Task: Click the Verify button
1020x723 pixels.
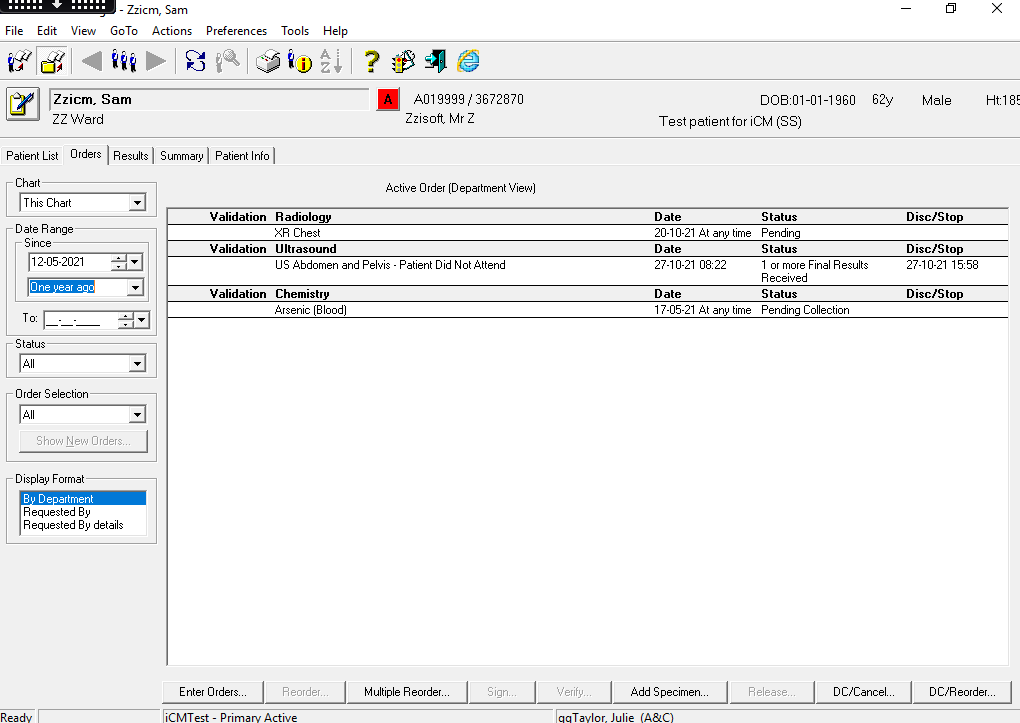Action: tap(574, 692)
